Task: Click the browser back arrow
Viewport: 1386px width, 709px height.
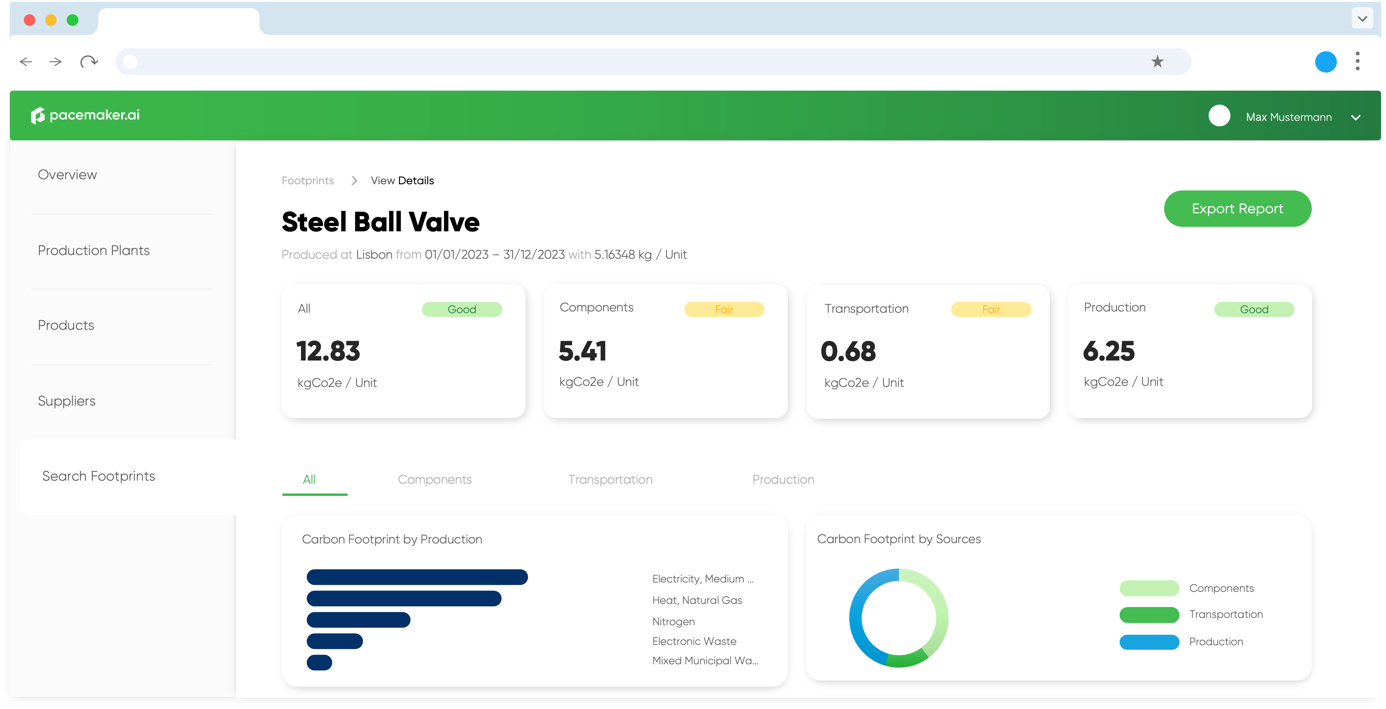Action: tap(26, 62)
